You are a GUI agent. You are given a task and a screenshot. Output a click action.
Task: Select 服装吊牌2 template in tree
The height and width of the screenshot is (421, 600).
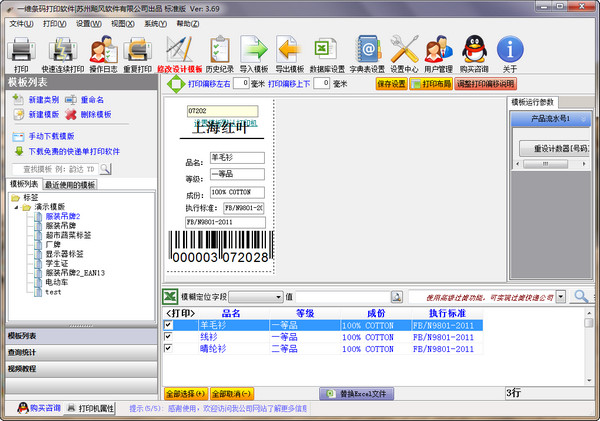point(63,216)
